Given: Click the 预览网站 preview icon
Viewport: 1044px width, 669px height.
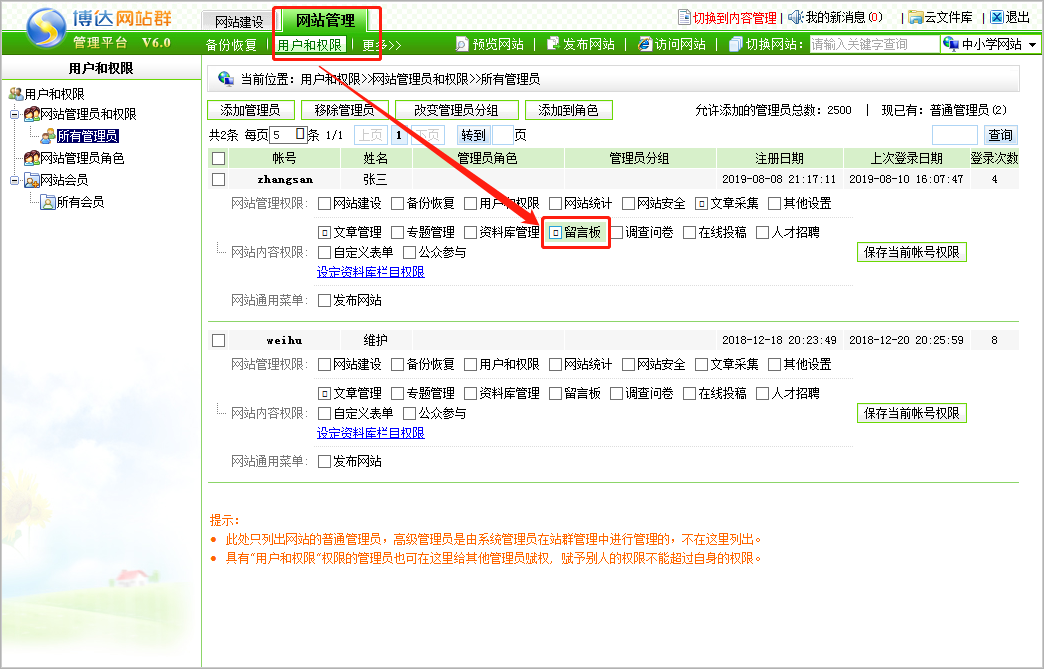Looking at the screenshot, I should (462, 44).
